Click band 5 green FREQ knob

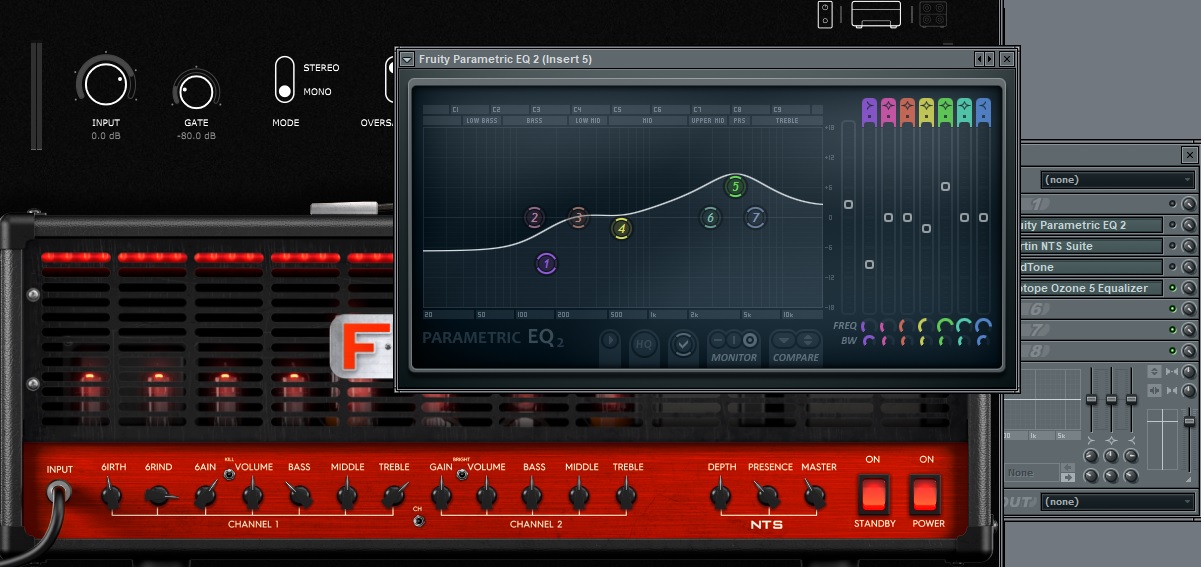pyautogui.click(x=945, y=326)
